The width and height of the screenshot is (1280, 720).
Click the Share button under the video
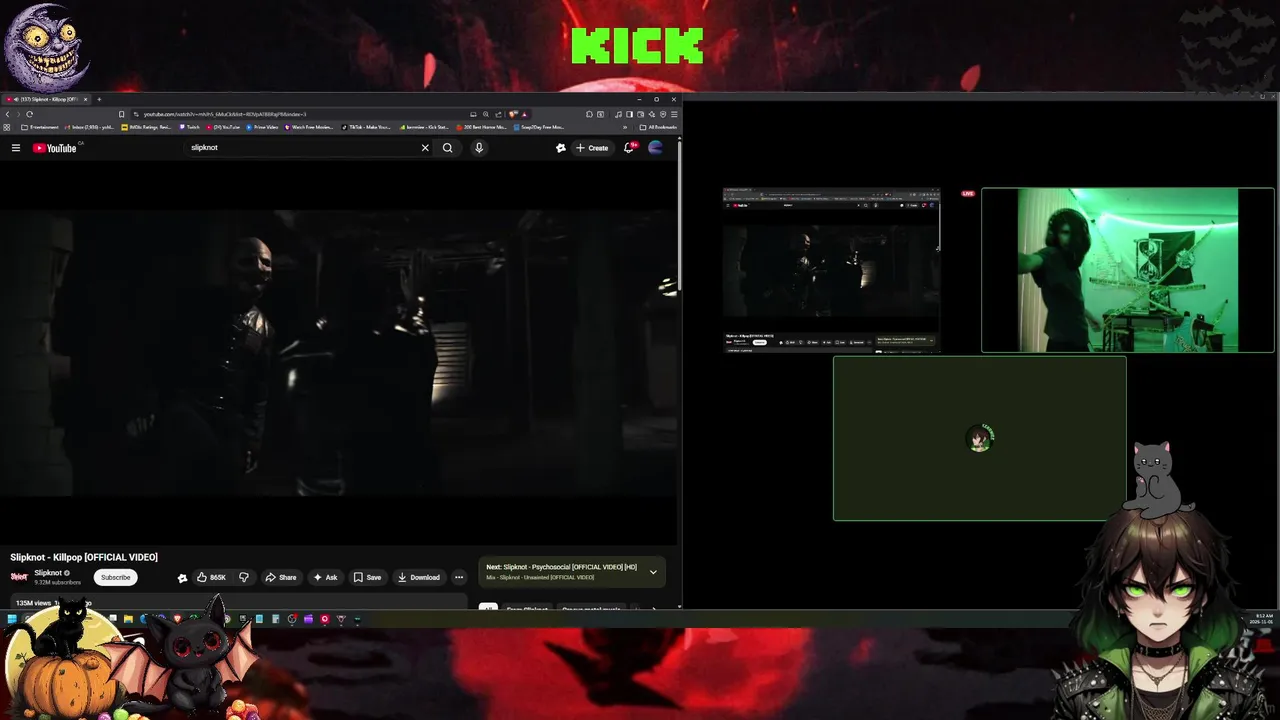point(280,577)
